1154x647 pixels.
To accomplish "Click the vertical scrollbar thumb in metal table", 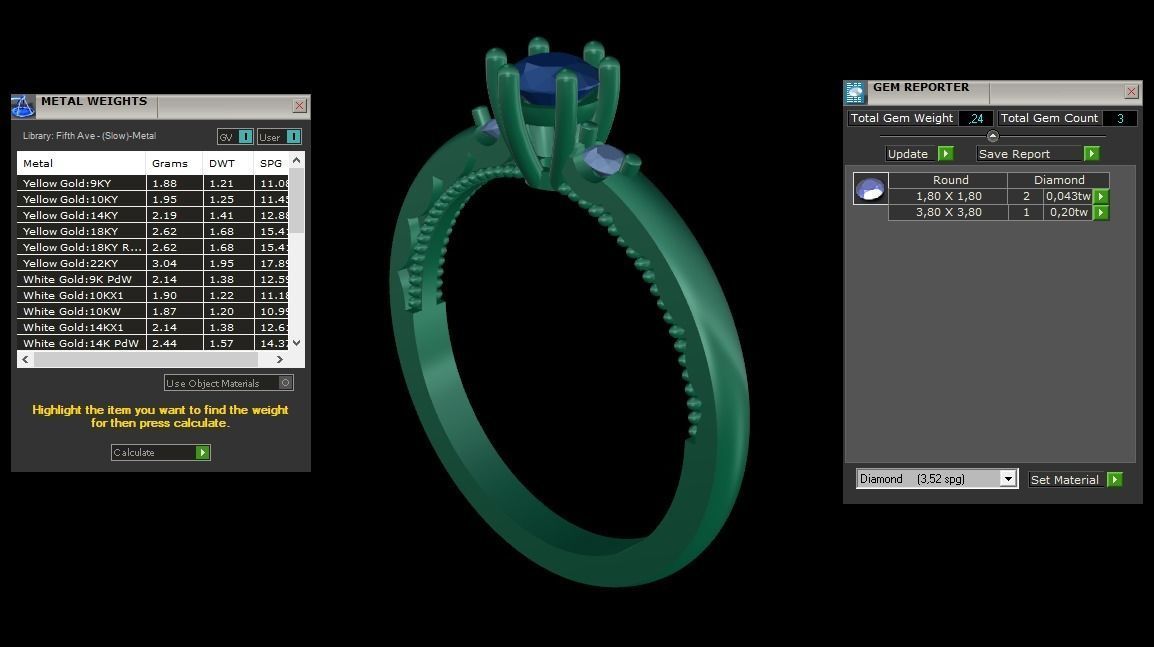I will click(x=297, y=201).
